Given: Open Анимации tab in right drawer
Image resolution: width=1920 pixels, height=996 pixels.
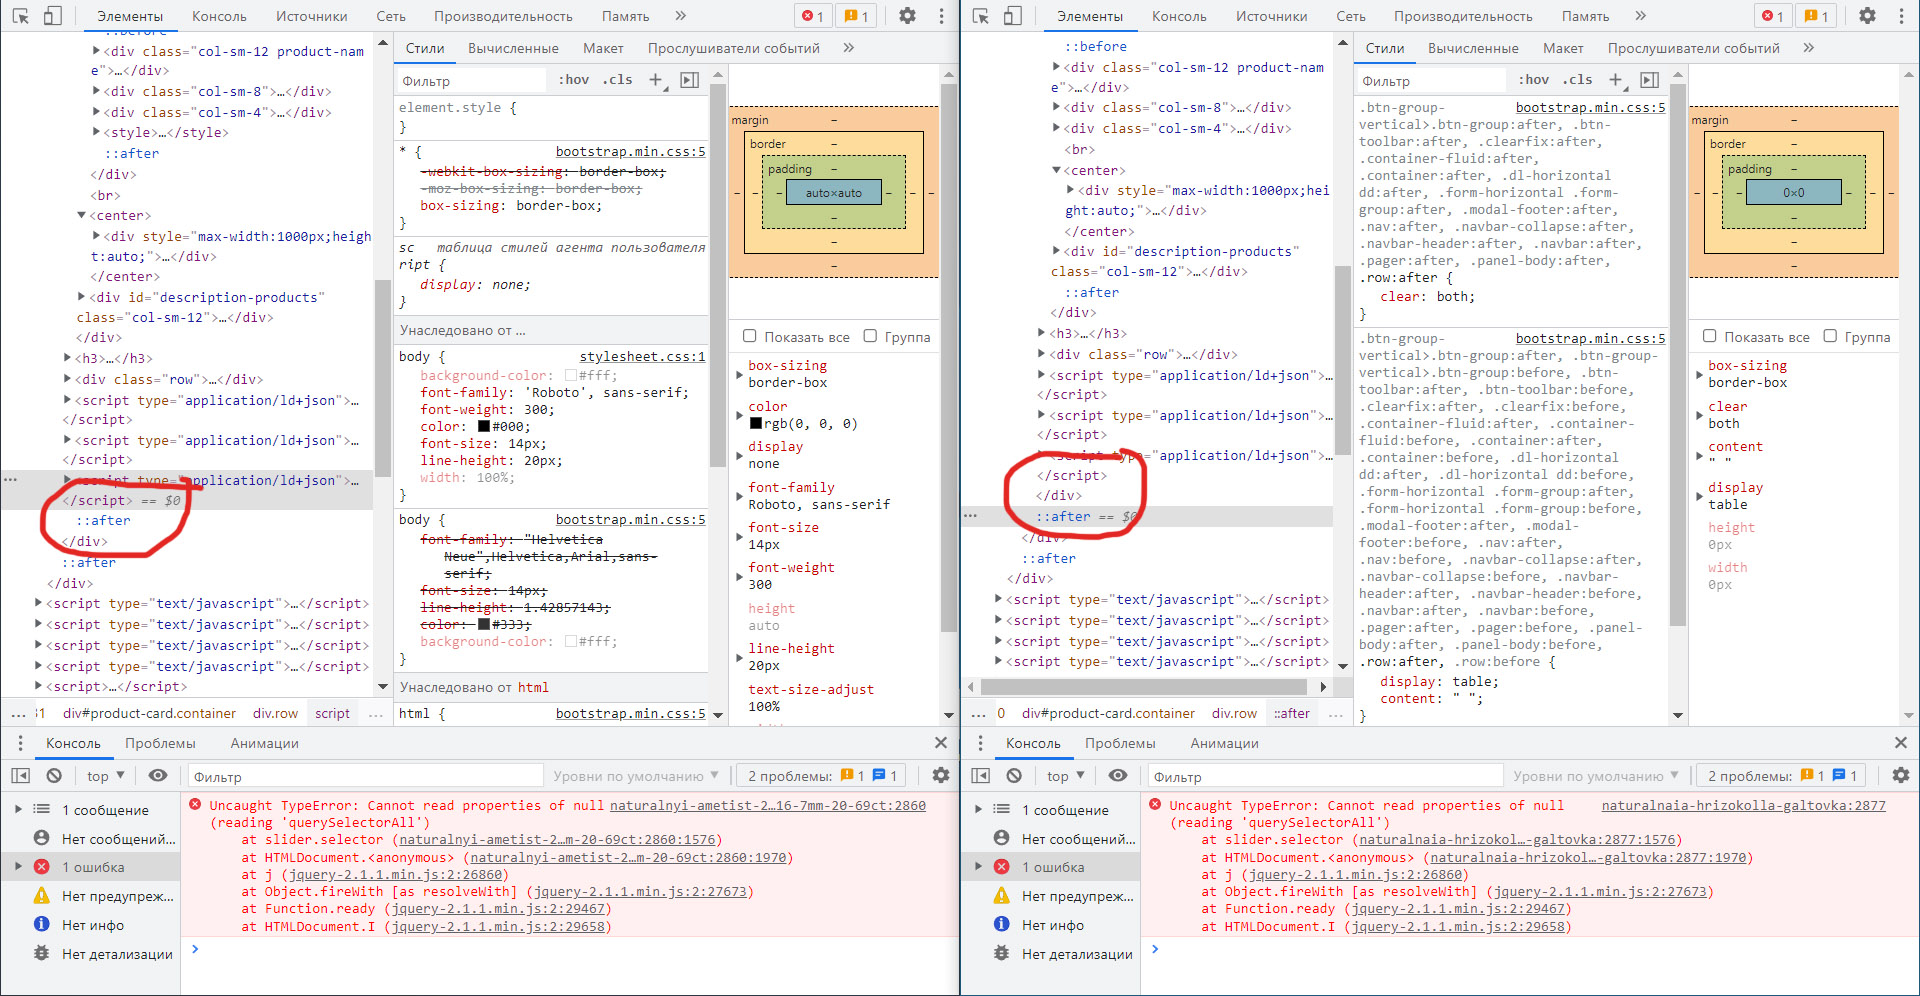Looking at the screenshot, I should point(1224,743).
